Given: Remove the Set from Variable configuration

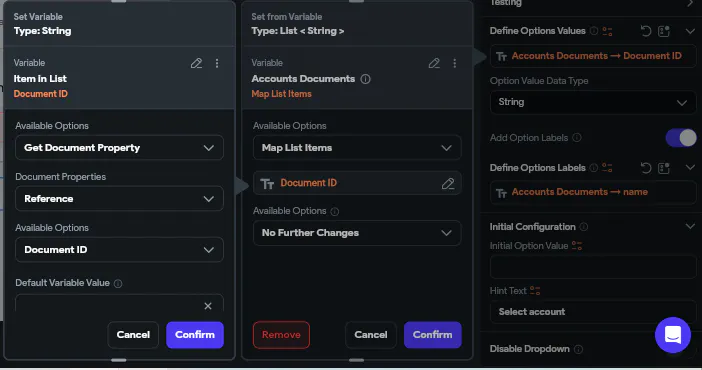Looking at the screenshot, I should tap(281, 335).
